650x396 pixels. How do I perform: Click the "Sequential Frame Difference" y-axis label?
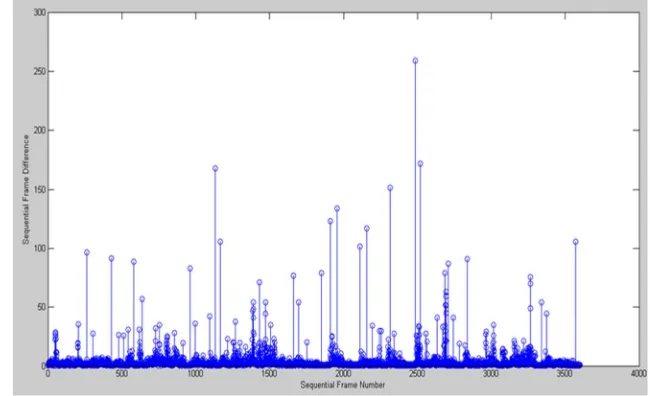pos(26,189)
